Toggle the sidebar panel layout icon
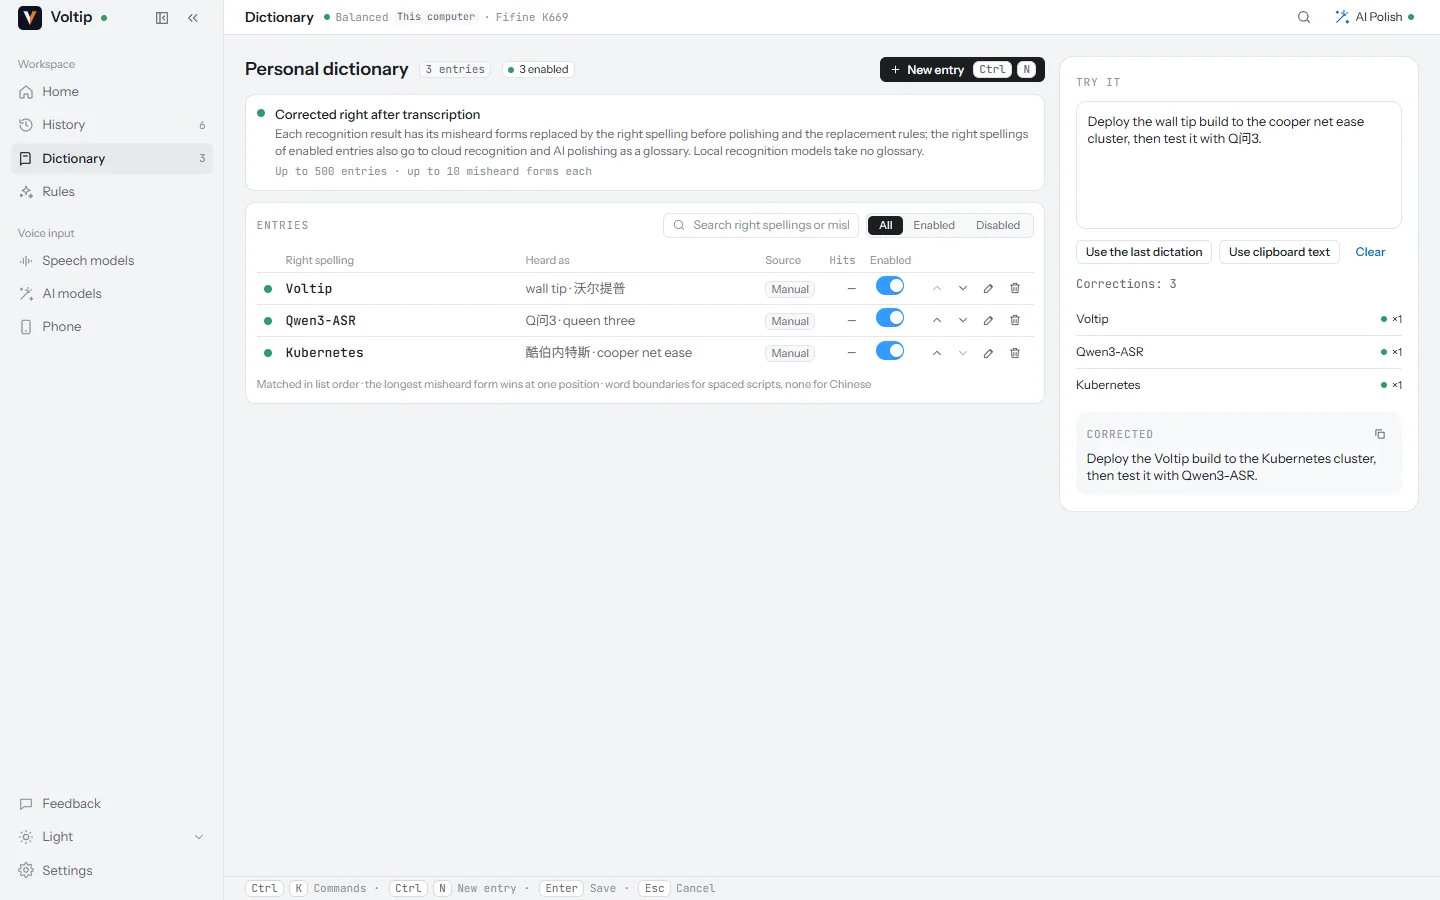 pos(162,18)
